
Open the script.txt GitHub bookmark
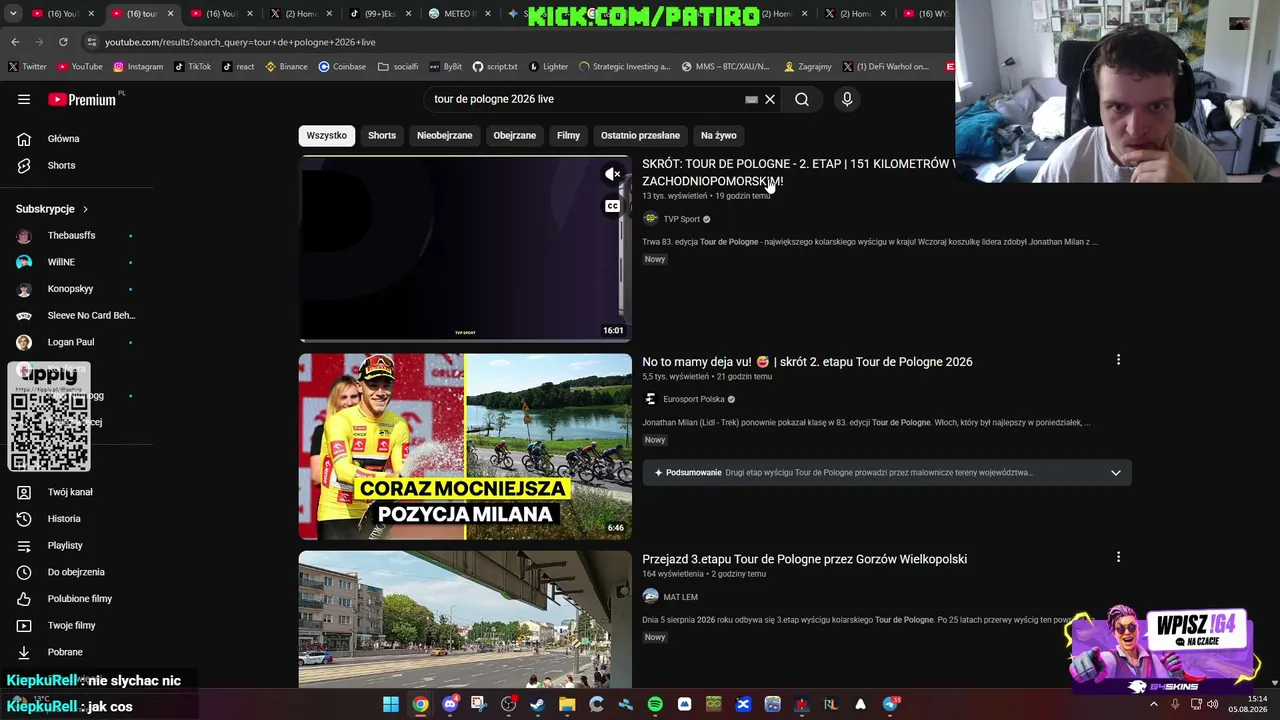coord(495,67)
